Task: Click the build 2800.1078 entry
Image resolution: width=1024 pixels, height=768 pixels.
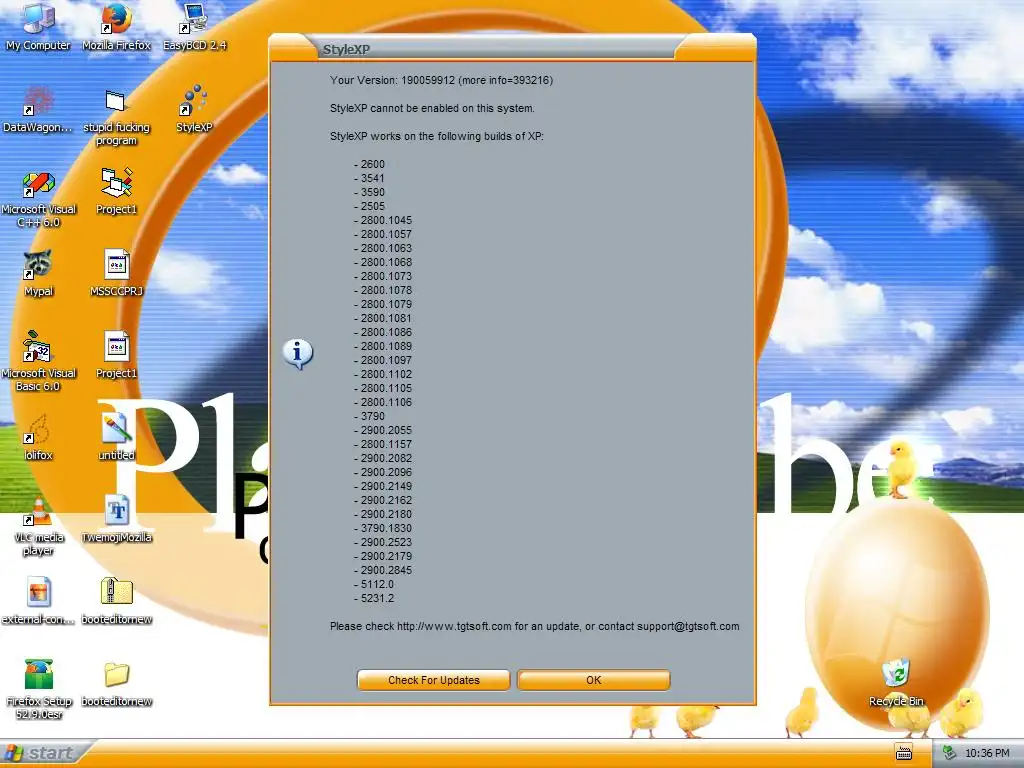Action: pyautogui.click(x=383, y=290)
